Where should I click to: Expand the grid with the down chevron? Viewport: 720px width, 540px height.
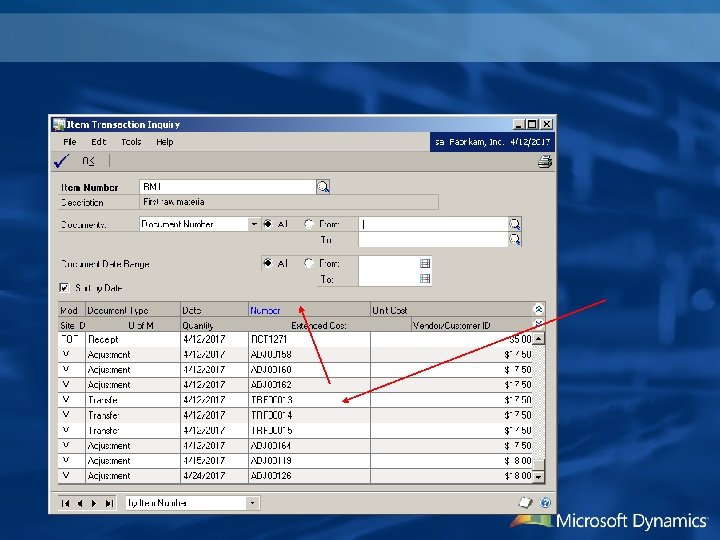click(539, 324)
